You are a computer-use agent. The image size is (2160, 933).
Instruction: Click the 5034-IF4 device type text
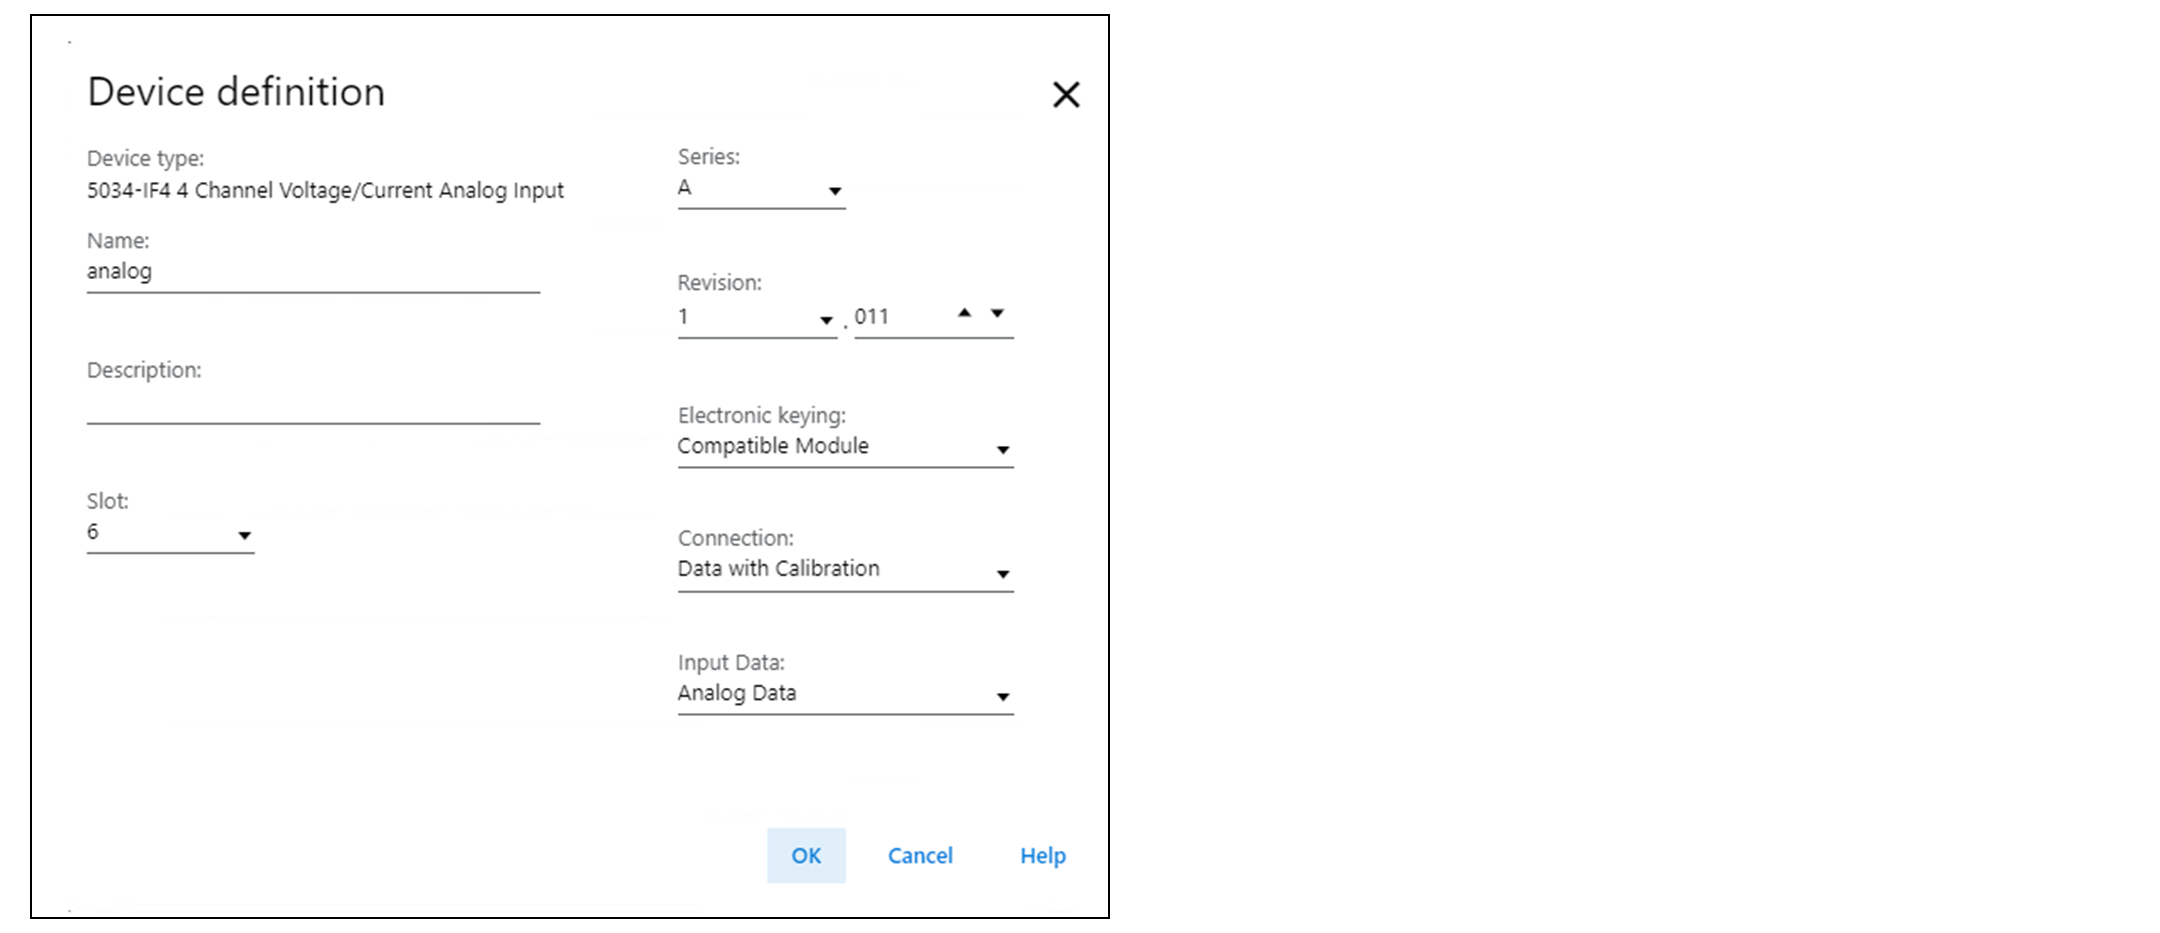(325, 191)
